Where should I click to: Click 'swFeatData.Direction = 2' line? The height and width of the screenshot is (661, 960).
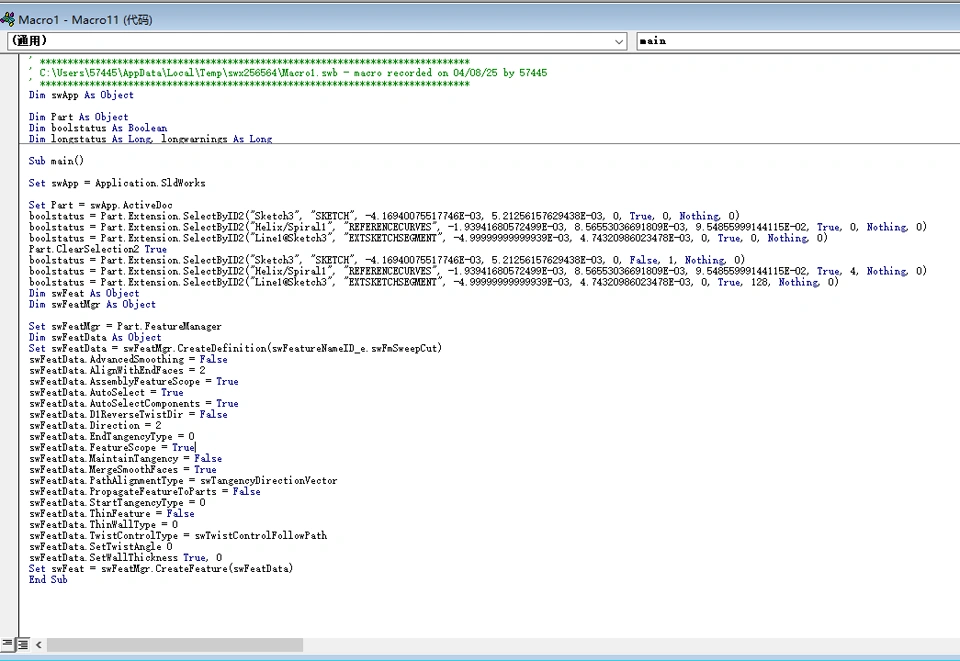(x=95, y=425)
